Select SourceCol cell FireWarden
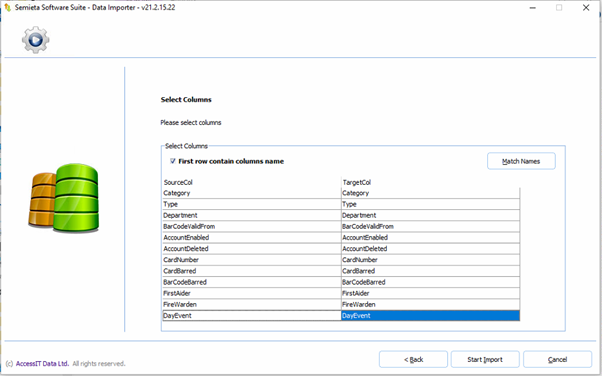Image resolution: width=602 pixels, height=376 pixels. point(252,305)
